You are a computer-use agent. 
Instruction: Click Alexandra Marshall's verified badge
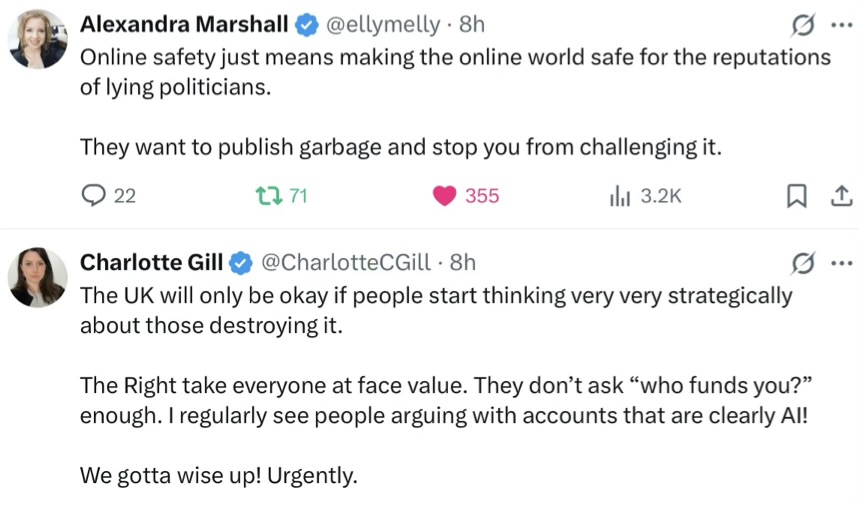[307, 25]
